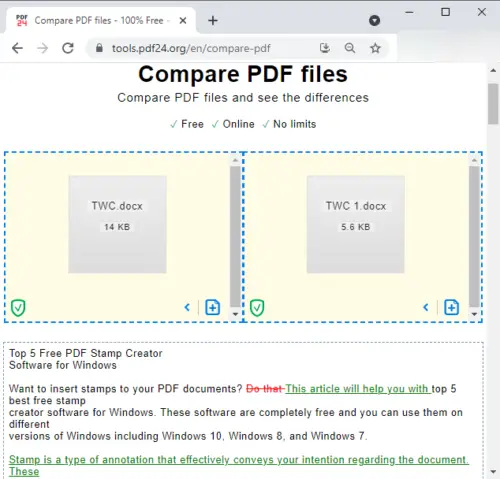Click the green shield icon in right panel
This screenshot has height=479, width=500.
257,308
